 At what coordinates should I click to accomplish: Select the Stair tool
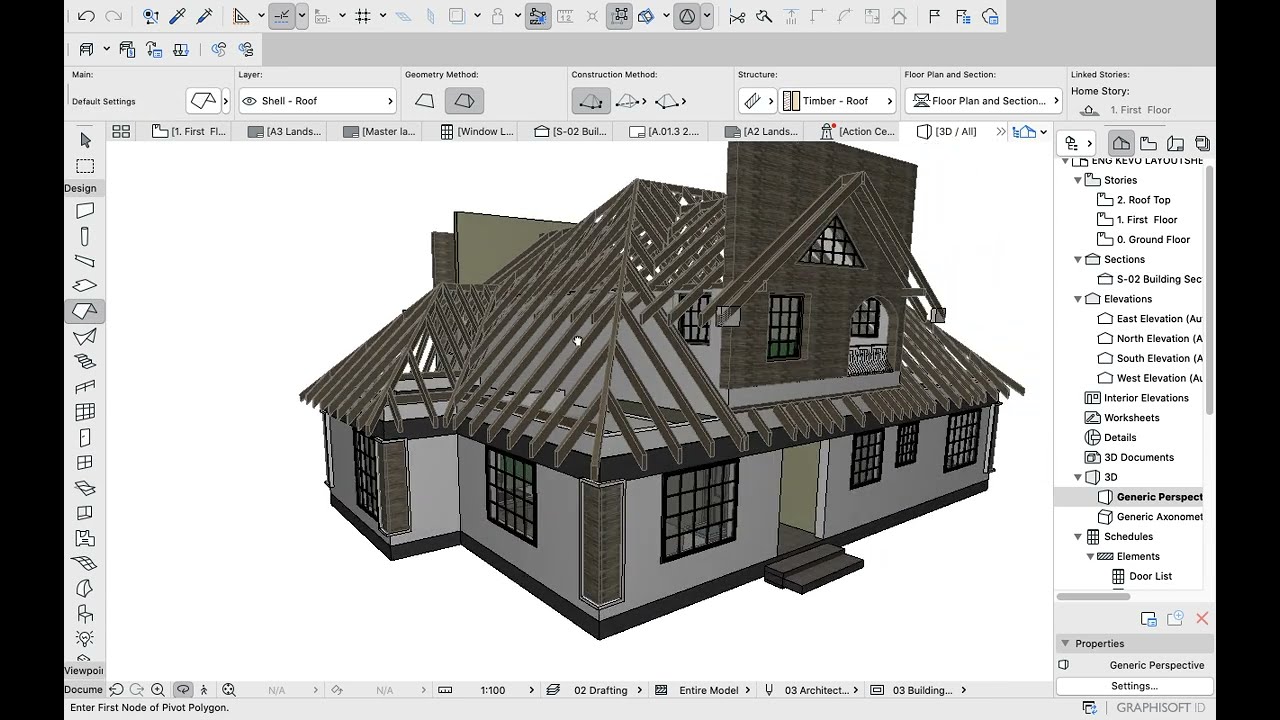[85, 362]
